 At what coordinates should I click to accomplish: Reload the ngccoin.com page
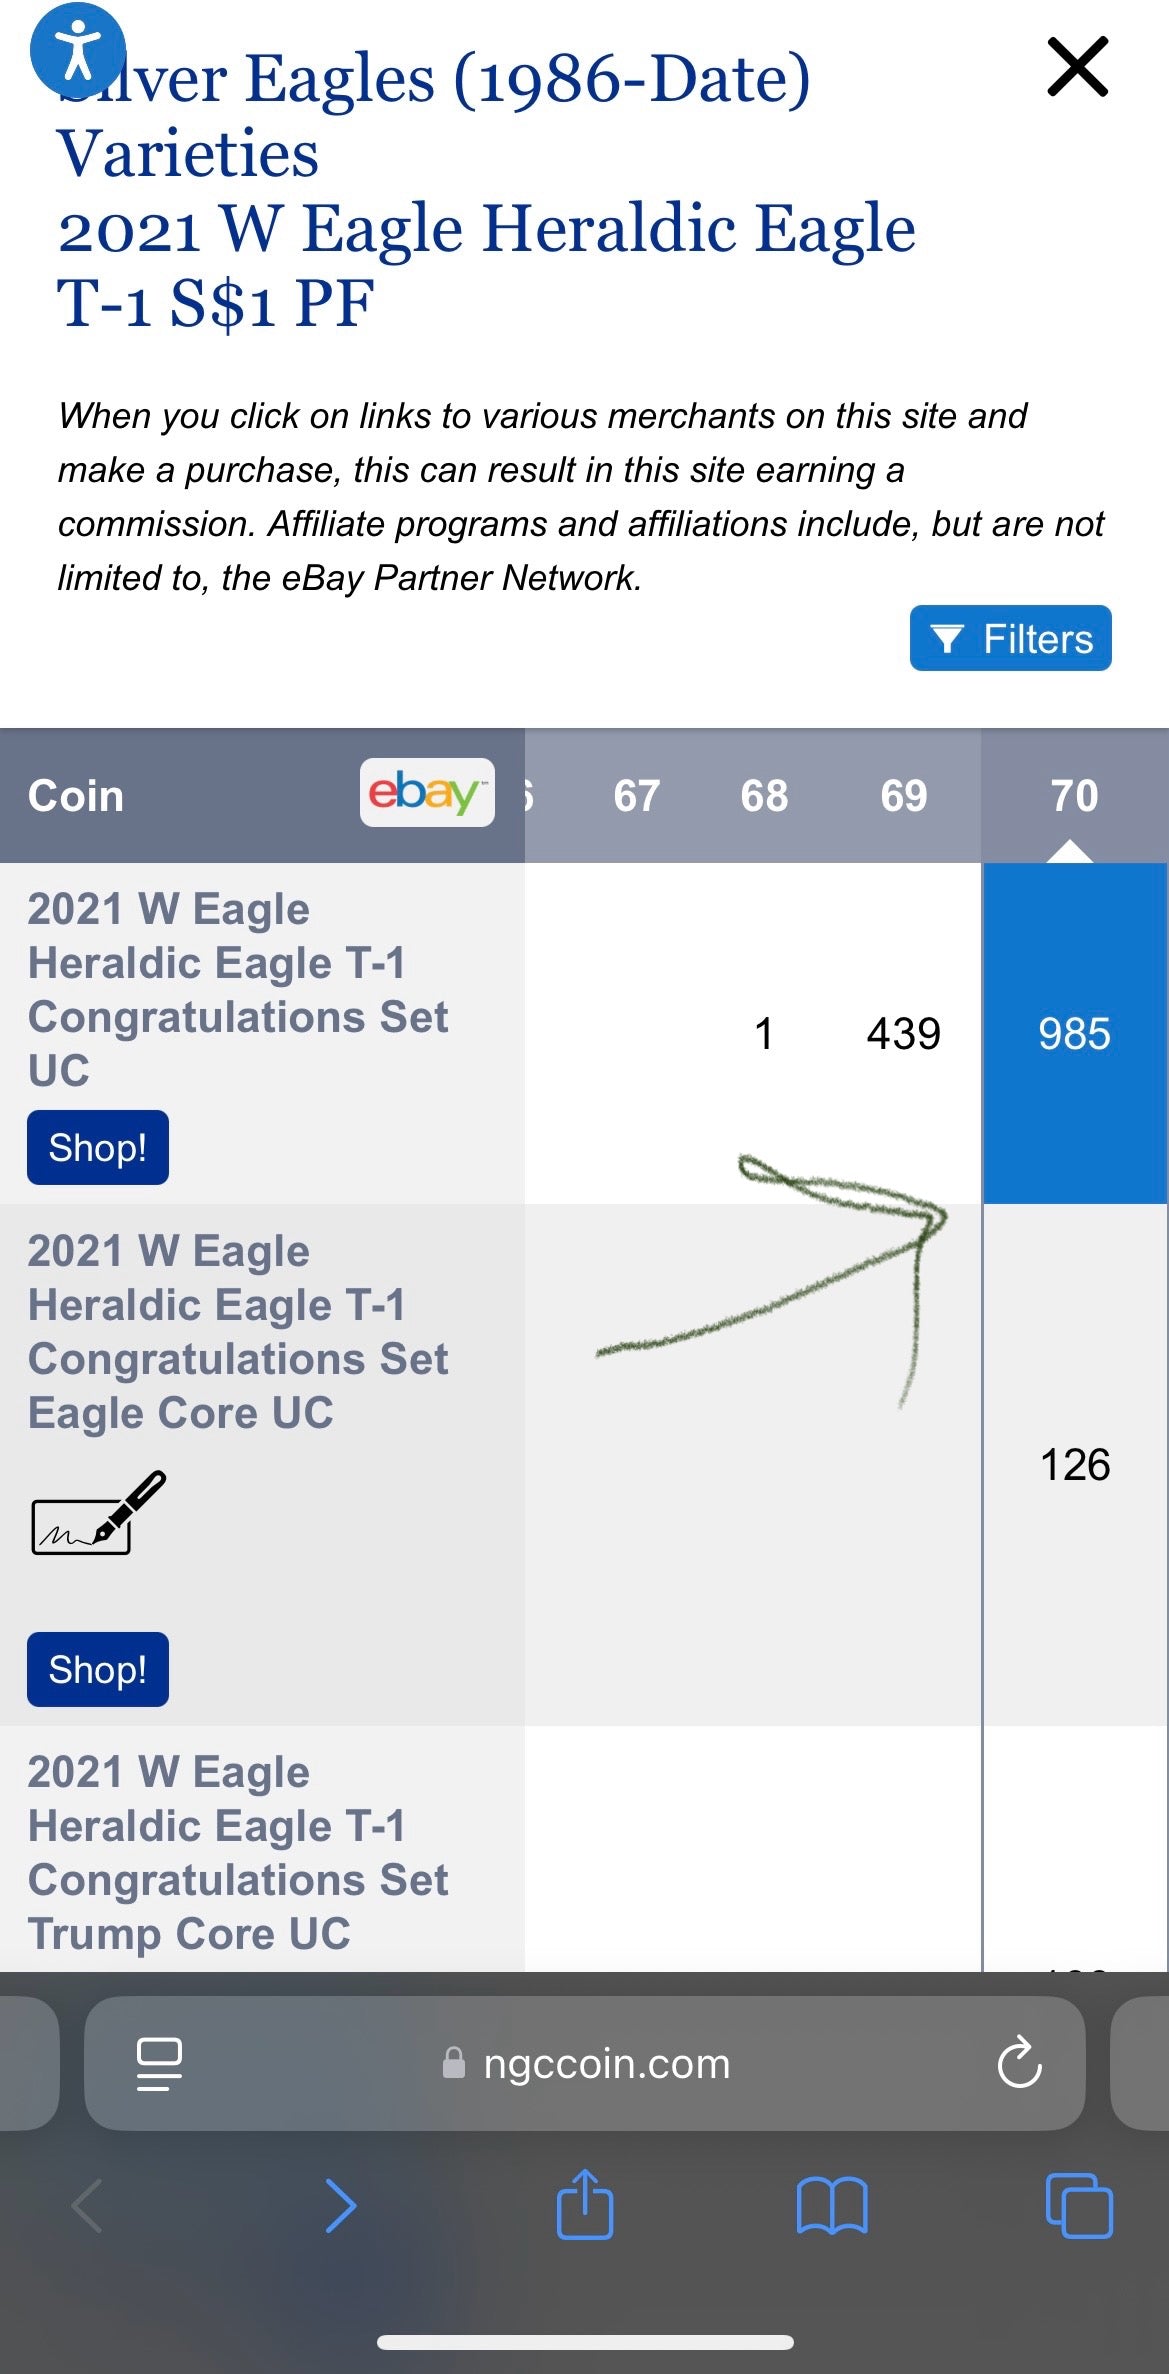coord(1019,2064)
